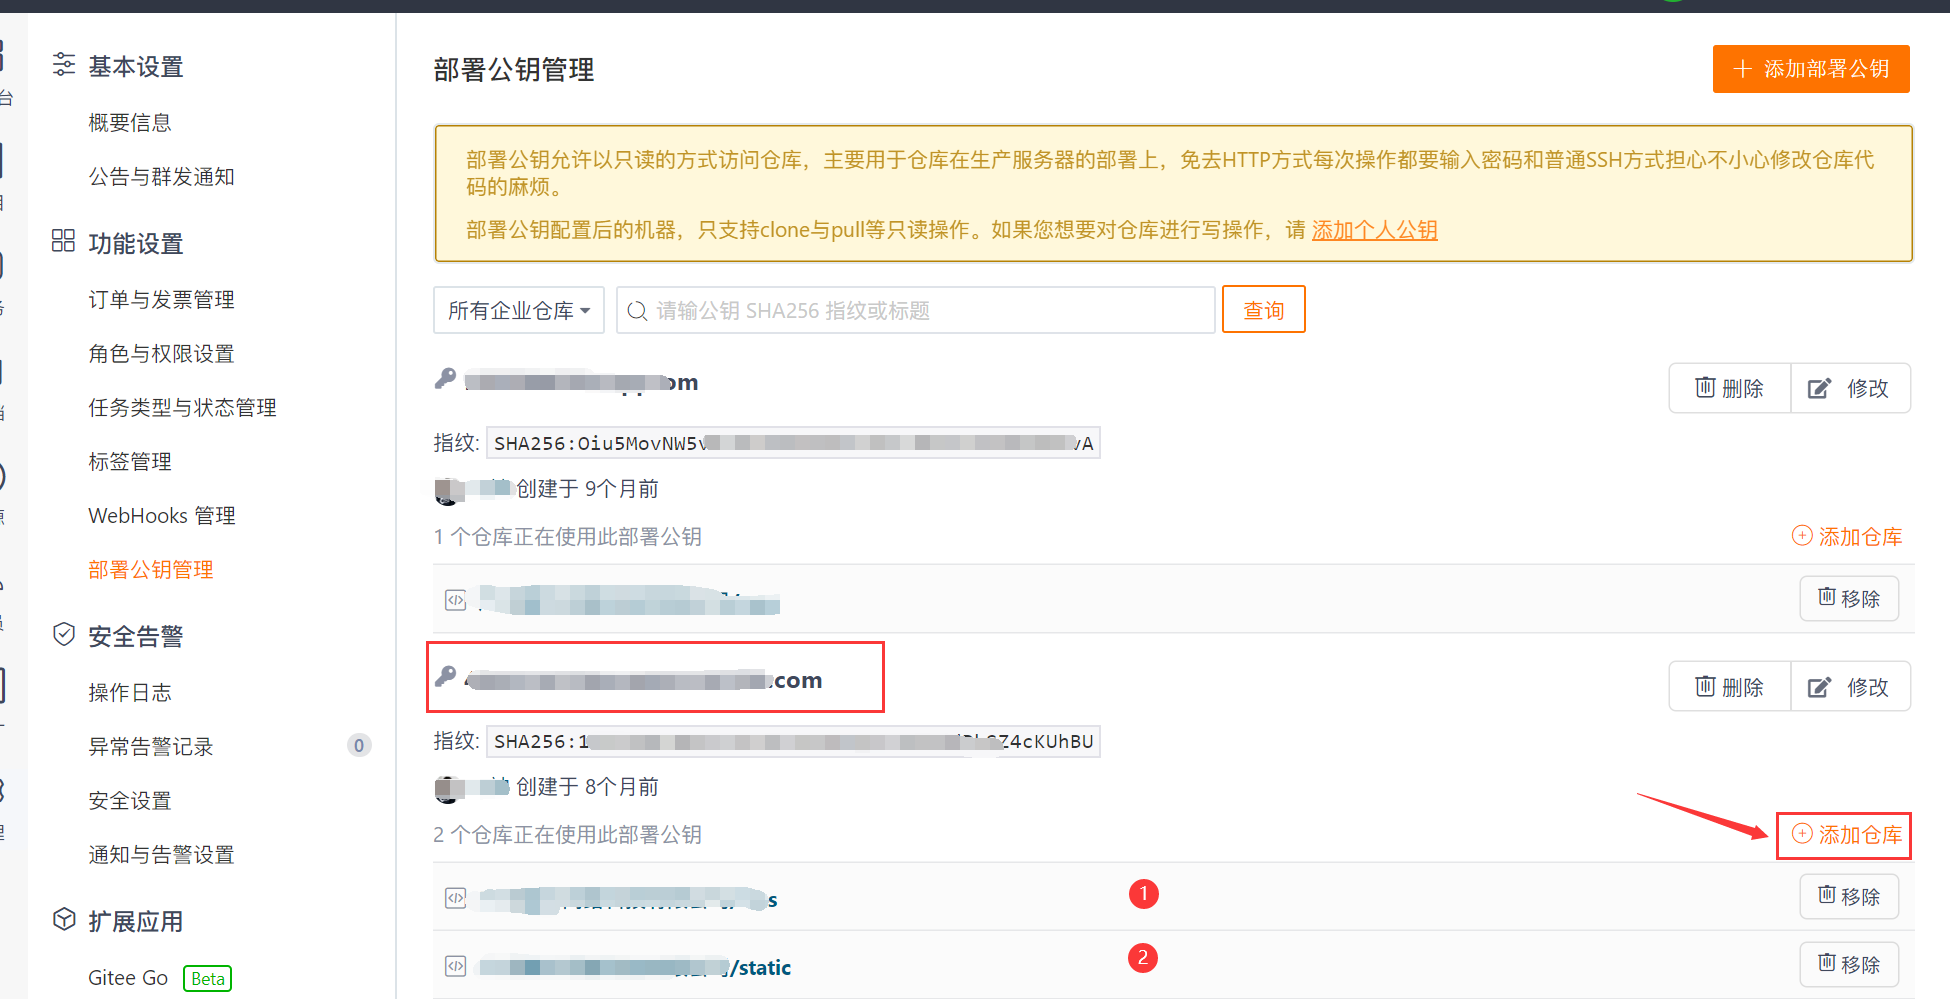Click the grid icon next to 功能设置

coord(63,241)
